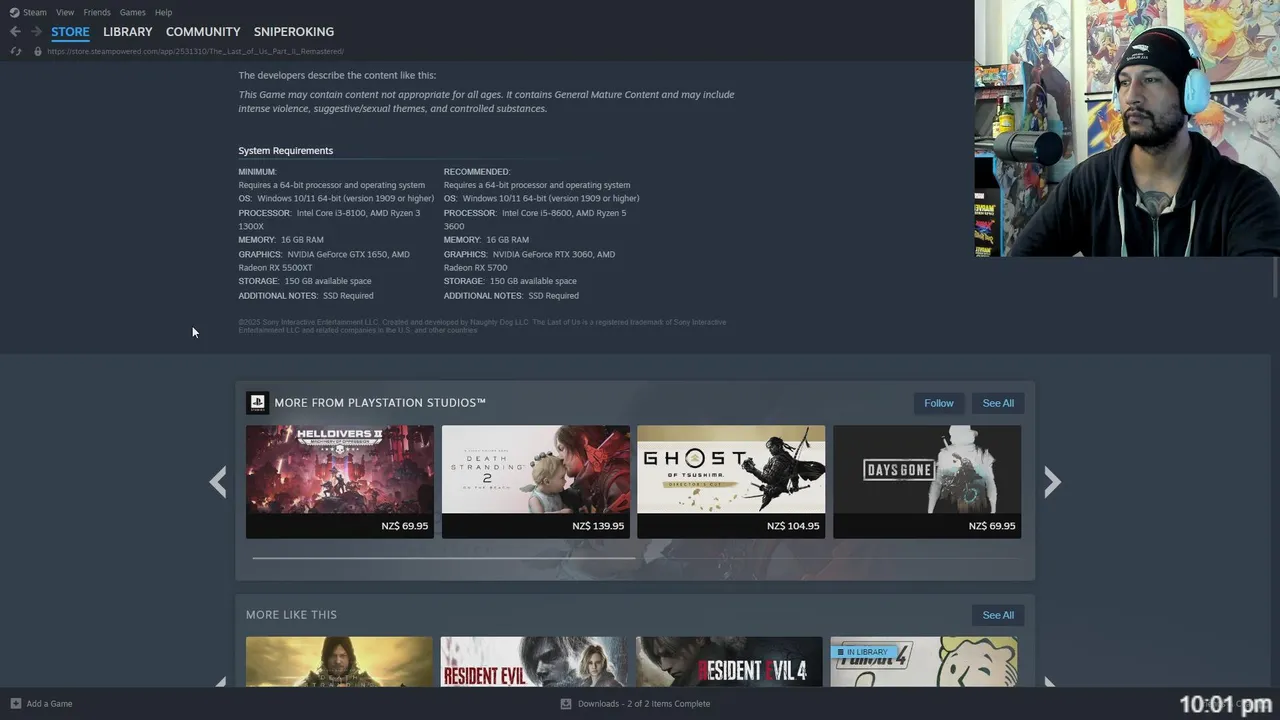The height and width of the screenshot is (720, 1280).
Task: Click the PlayStation Studios logo icon
Action: (257, 403)
